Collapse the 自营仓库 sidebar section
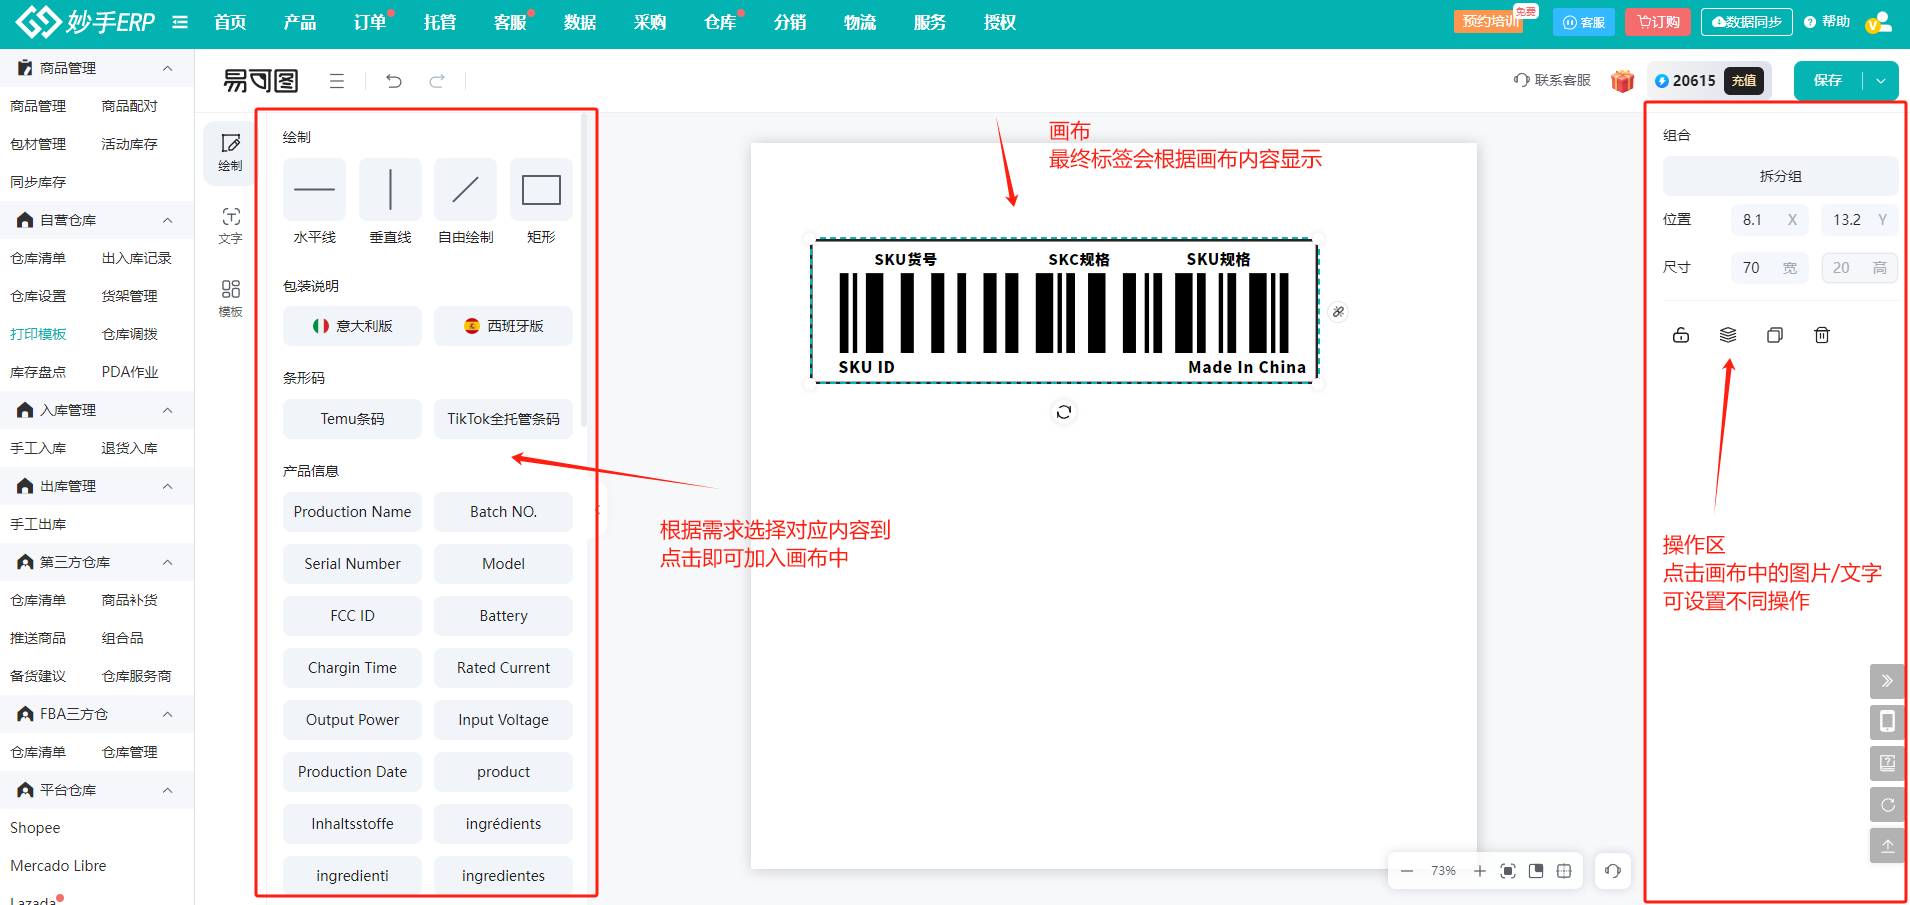The height and width of the screenshot is (905, 1910). 168,219
